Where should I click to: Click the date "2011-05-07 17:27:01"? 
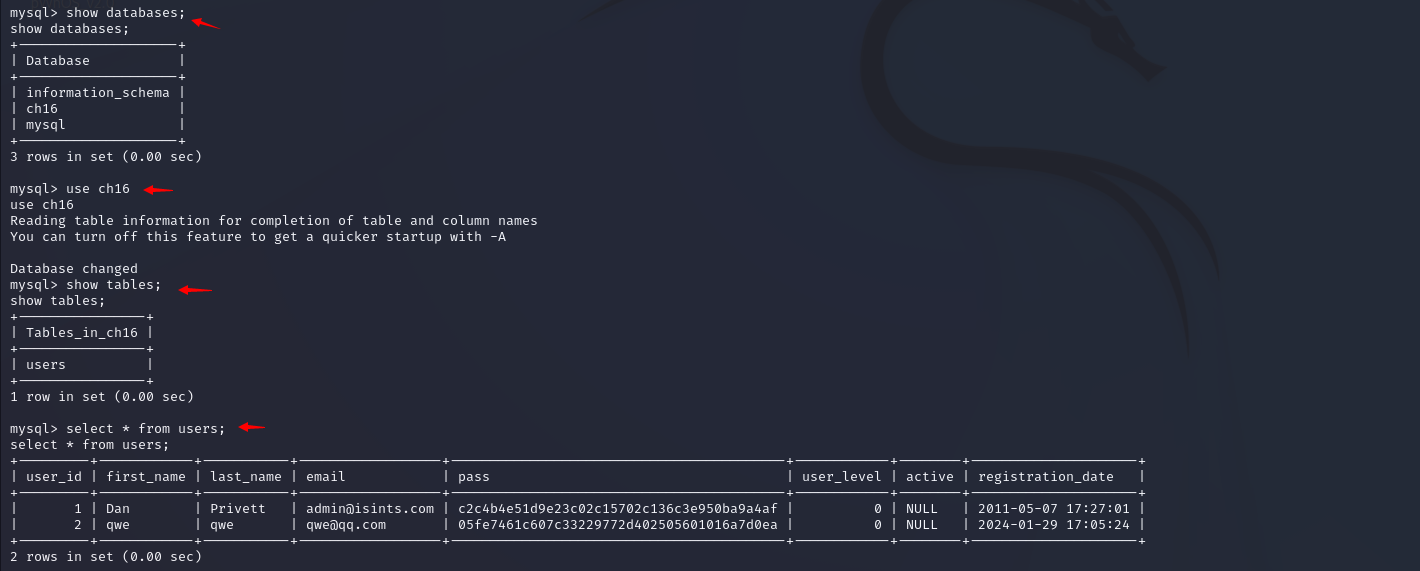pos(1054,508)
